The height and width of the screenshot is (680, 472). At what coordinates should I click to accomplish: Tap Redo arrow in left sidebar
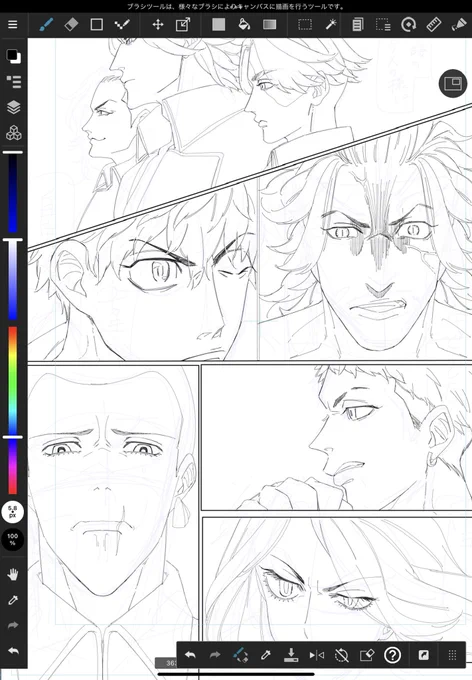click(13, 625)
